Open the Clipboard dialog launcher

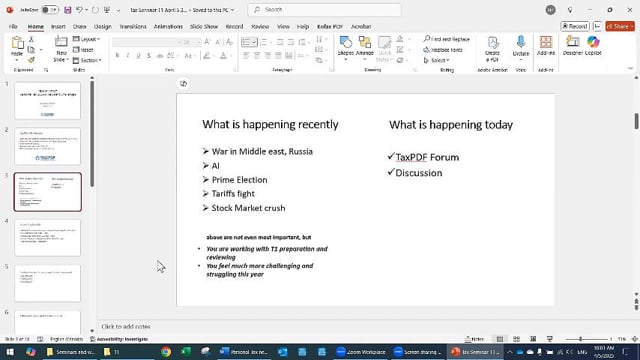tap(46, 70)
